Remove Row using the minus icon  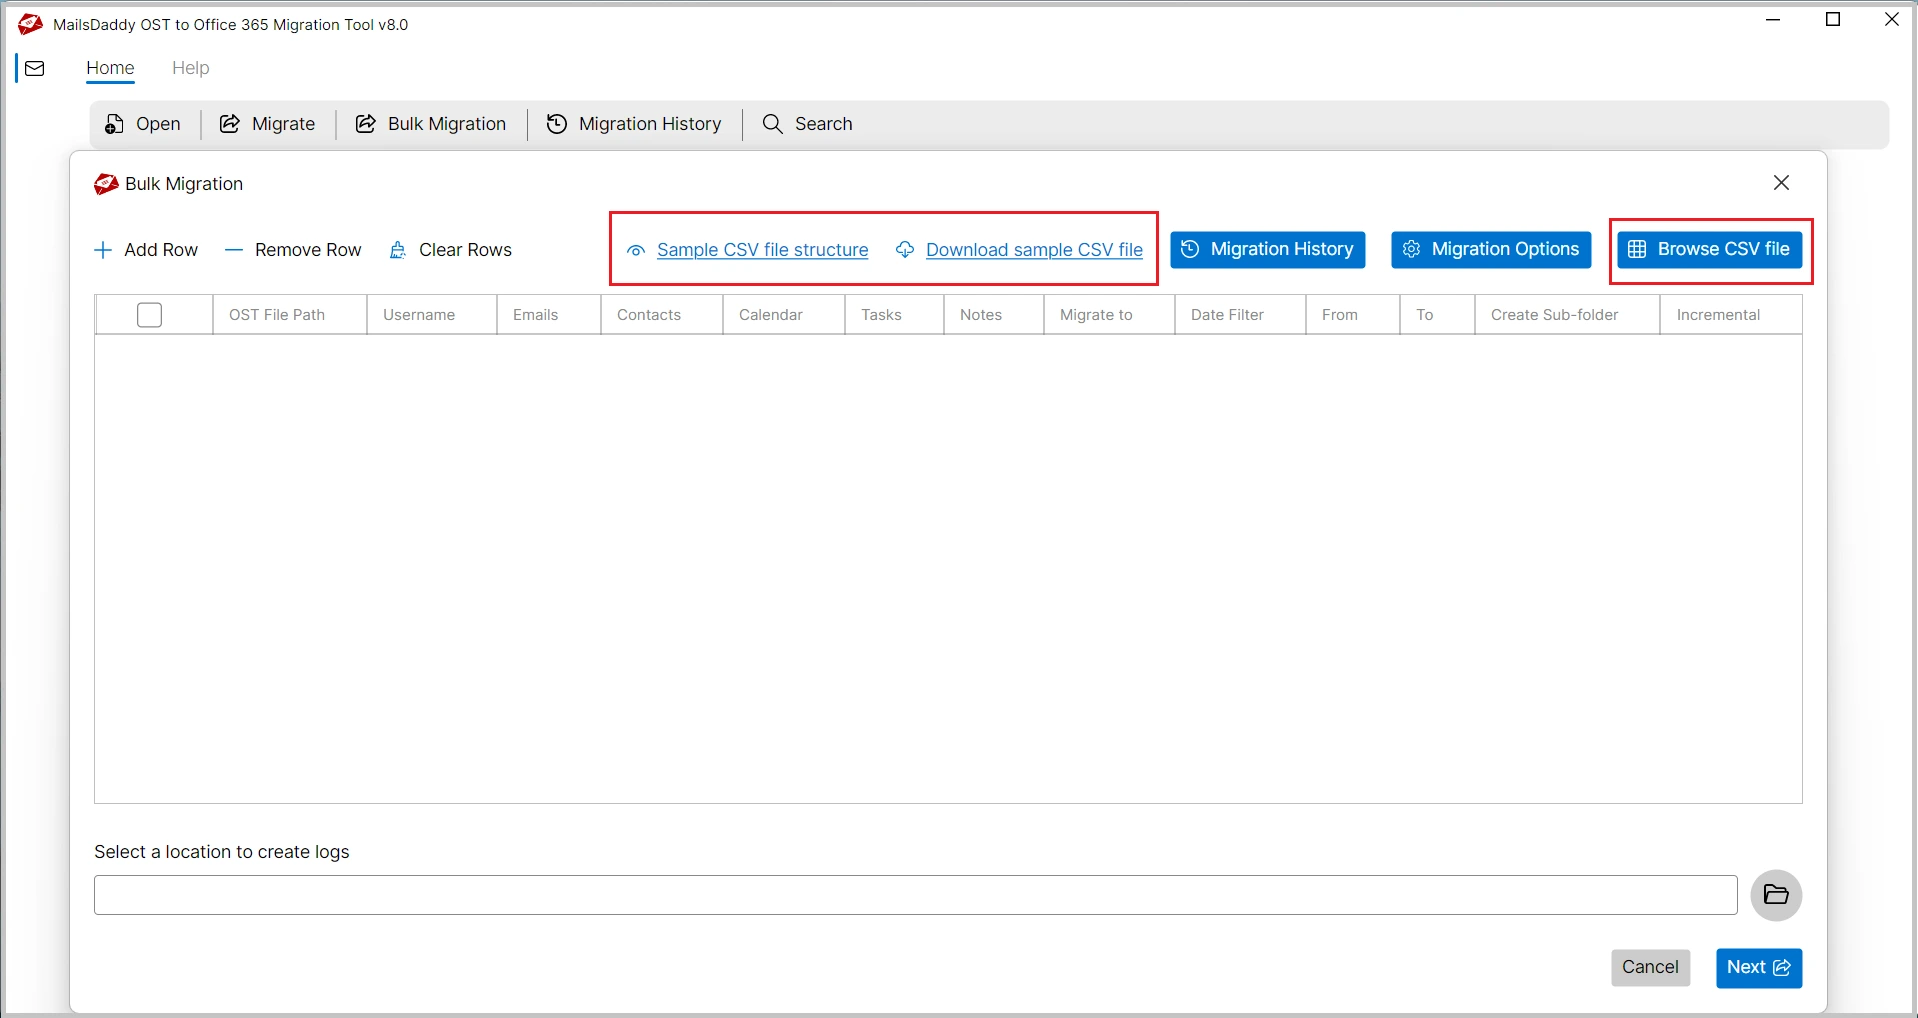coord(234,250)
